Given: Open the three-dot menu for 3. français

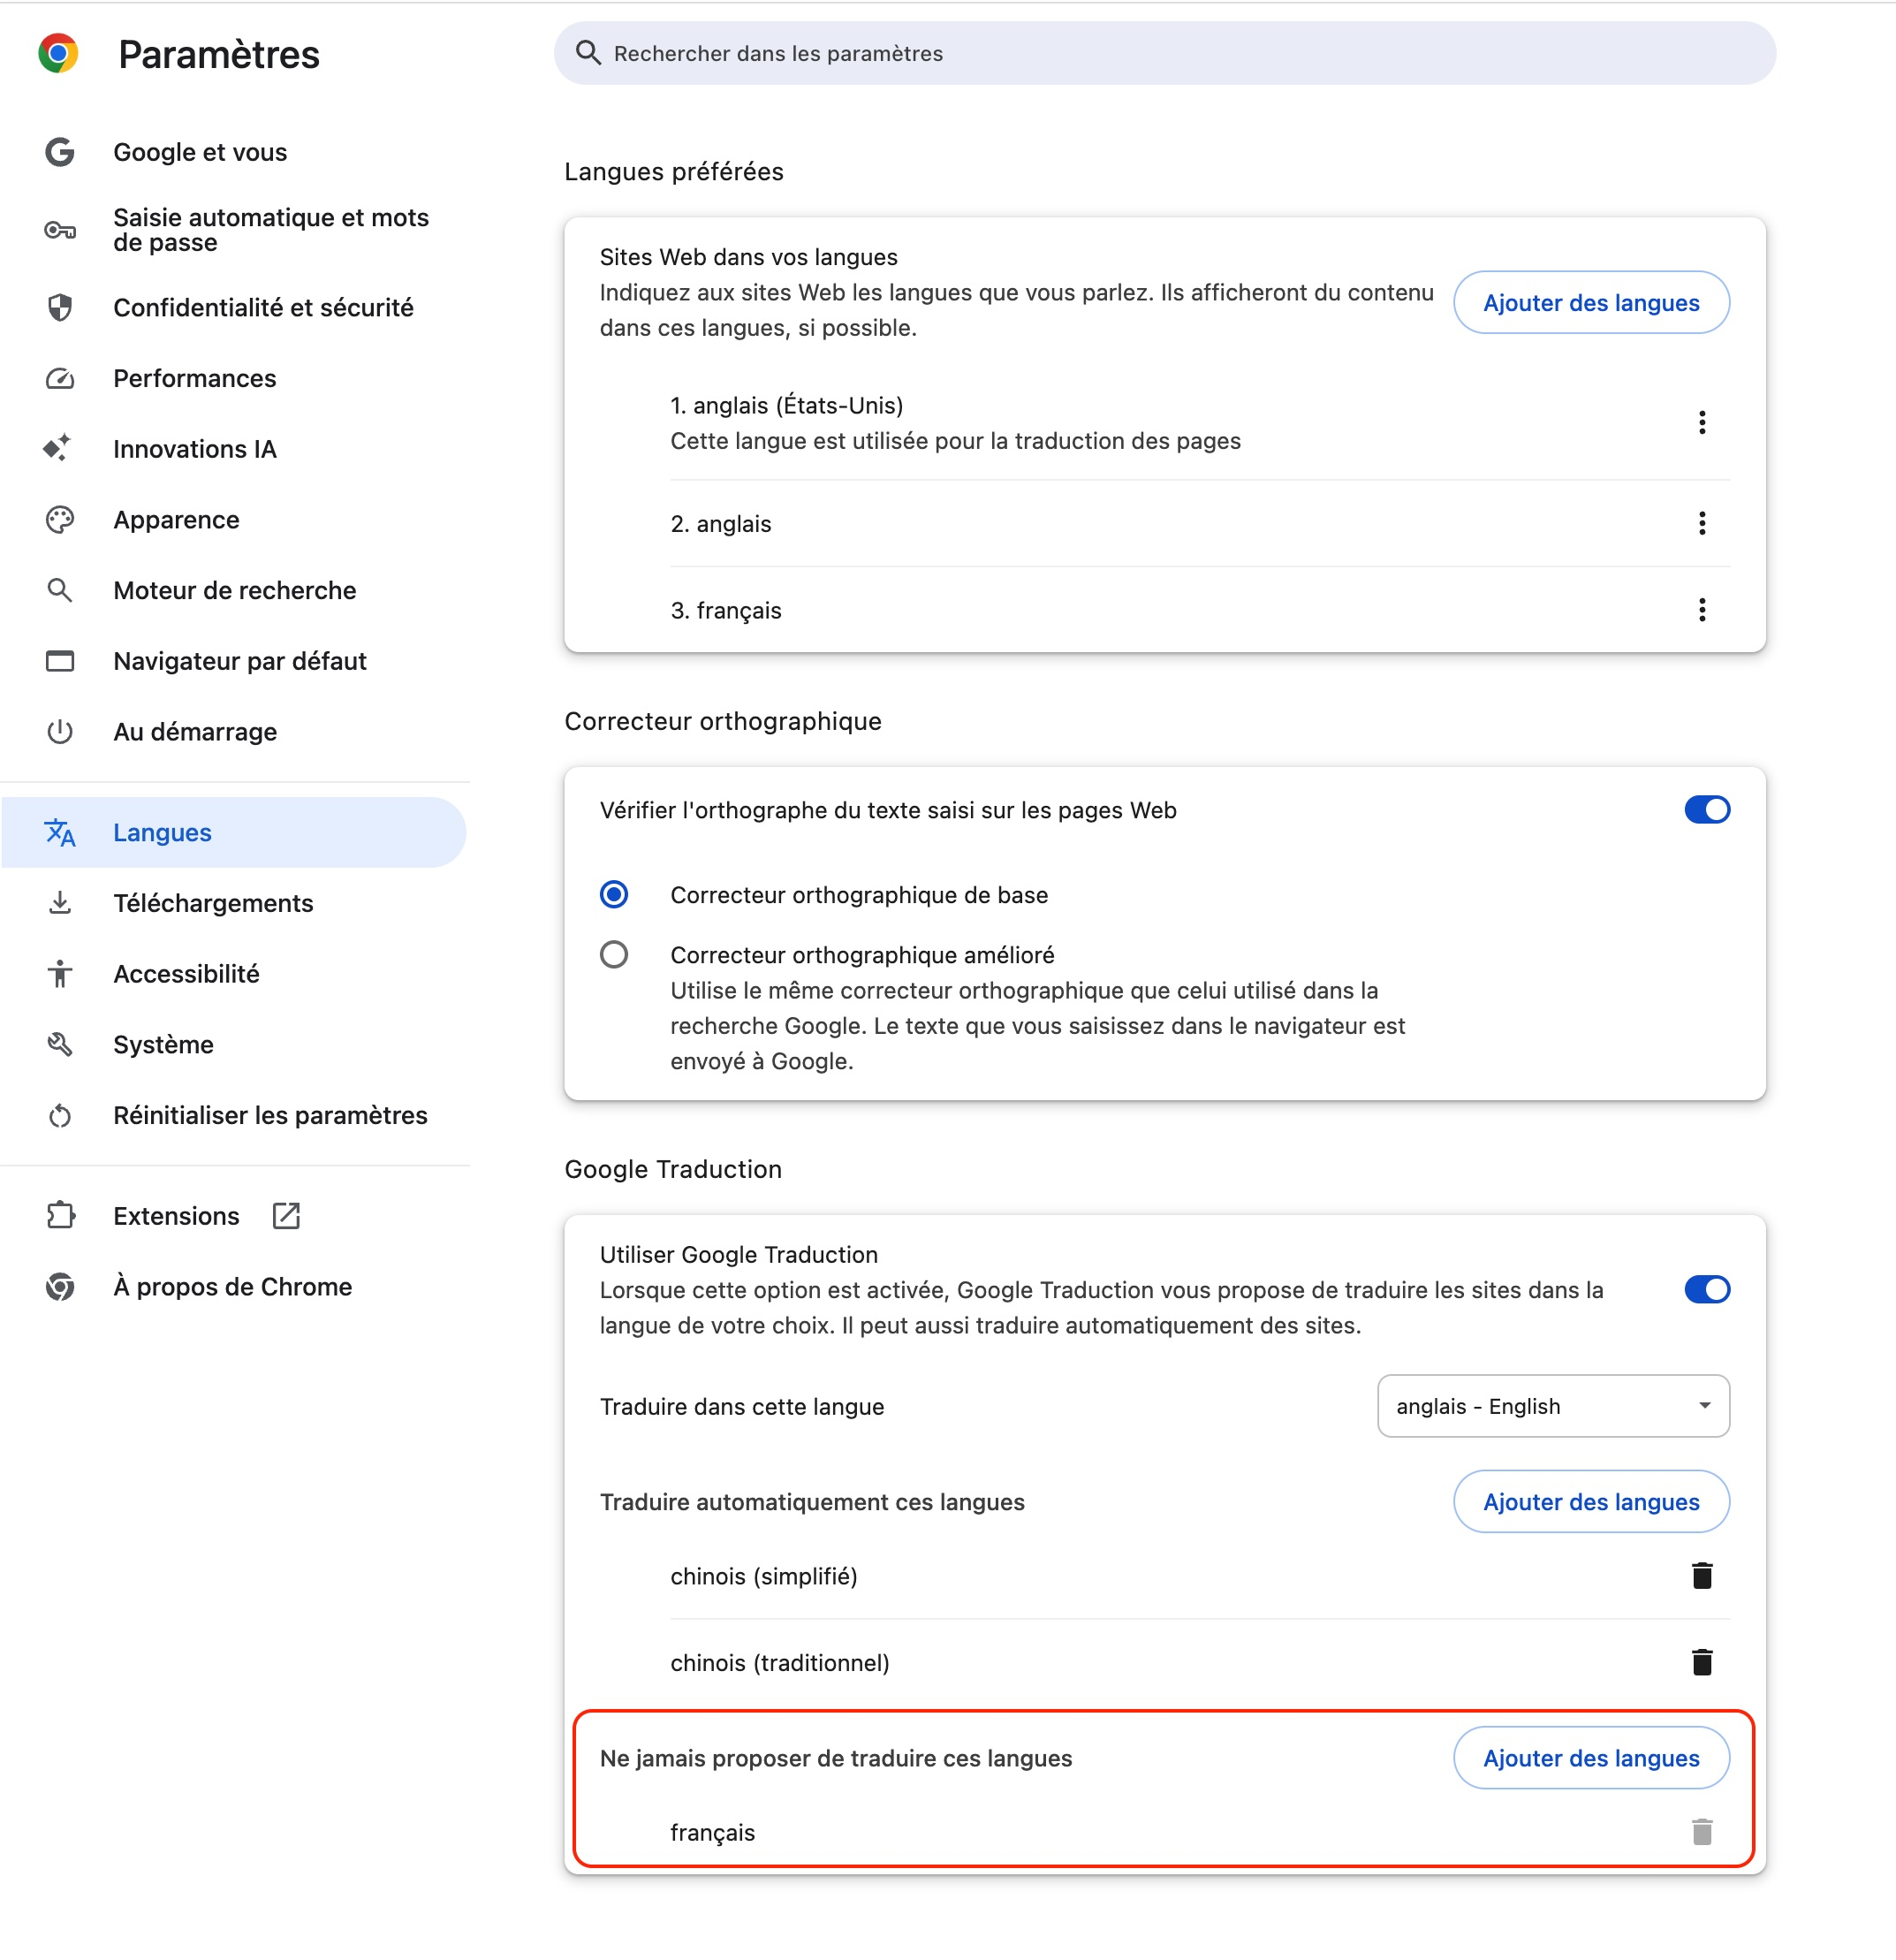Looking at the screenshot, I should click(1701, 609).
